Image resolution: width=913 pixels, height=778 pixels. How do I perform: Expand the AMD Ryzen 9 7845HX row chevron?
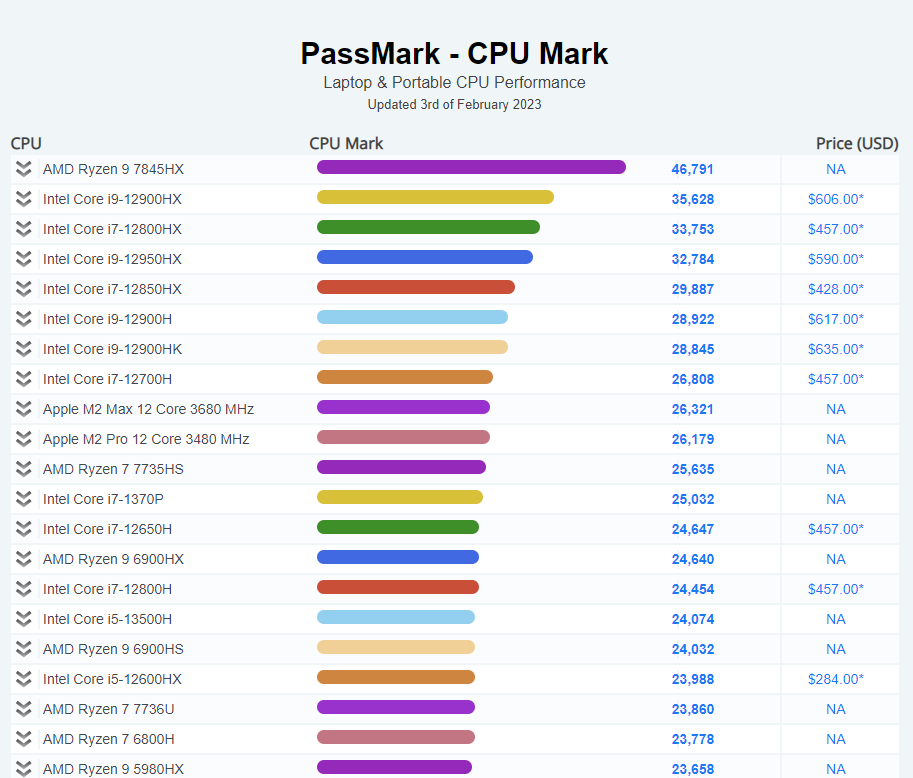tap(23, 169)
